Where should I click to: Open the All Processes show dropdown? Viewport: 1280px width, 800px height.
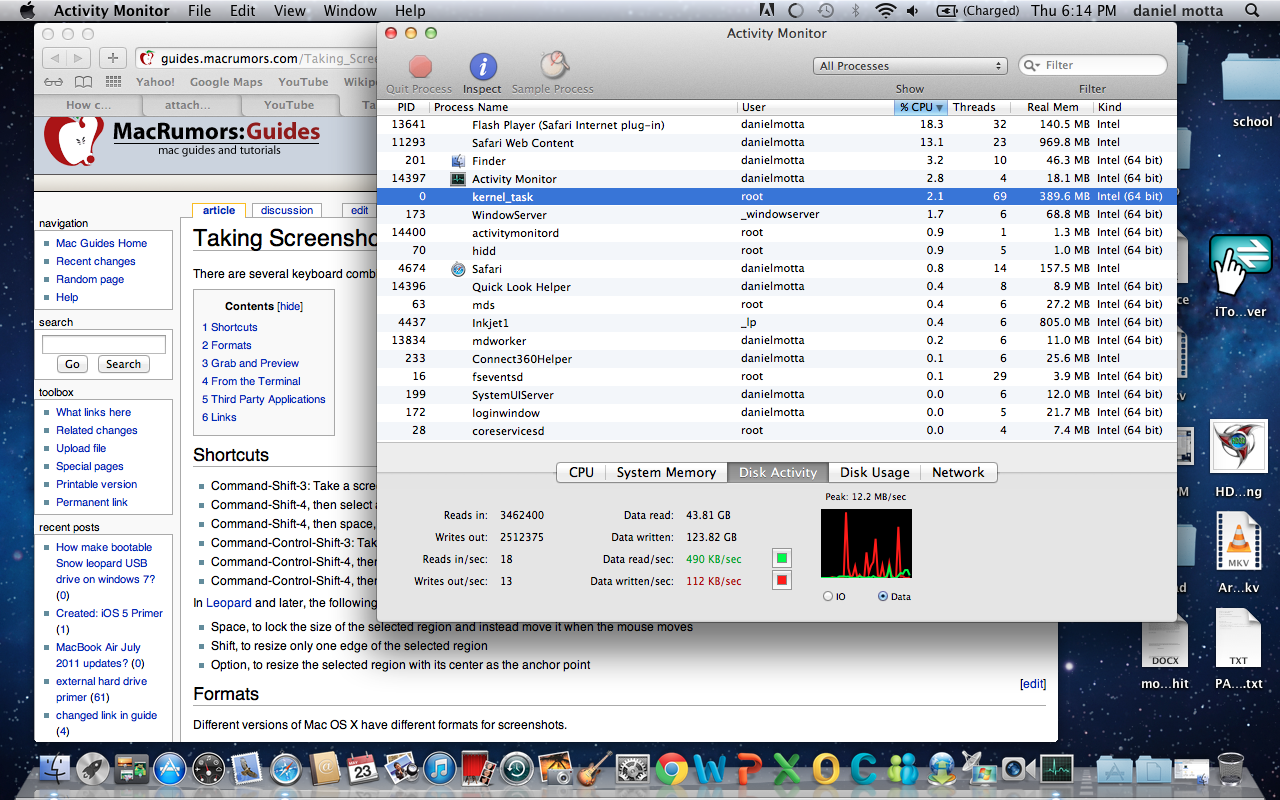tap(910, 66)
